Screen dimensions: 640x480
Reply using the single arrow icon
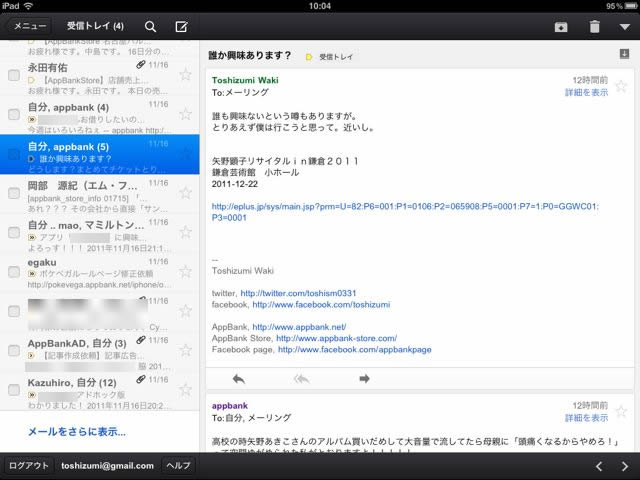click(239, 379)
